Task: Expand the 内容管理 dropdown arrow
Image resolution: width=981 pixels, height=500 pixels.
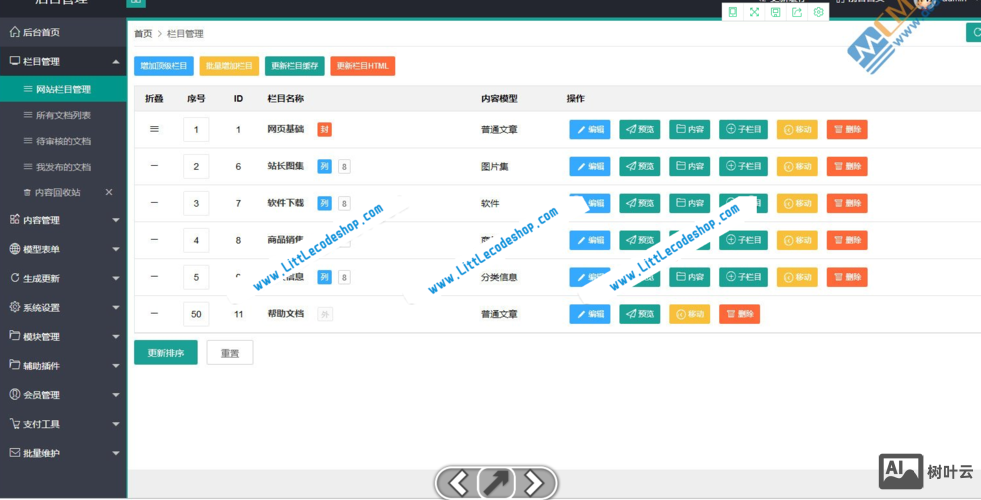Action: (116, 220)
